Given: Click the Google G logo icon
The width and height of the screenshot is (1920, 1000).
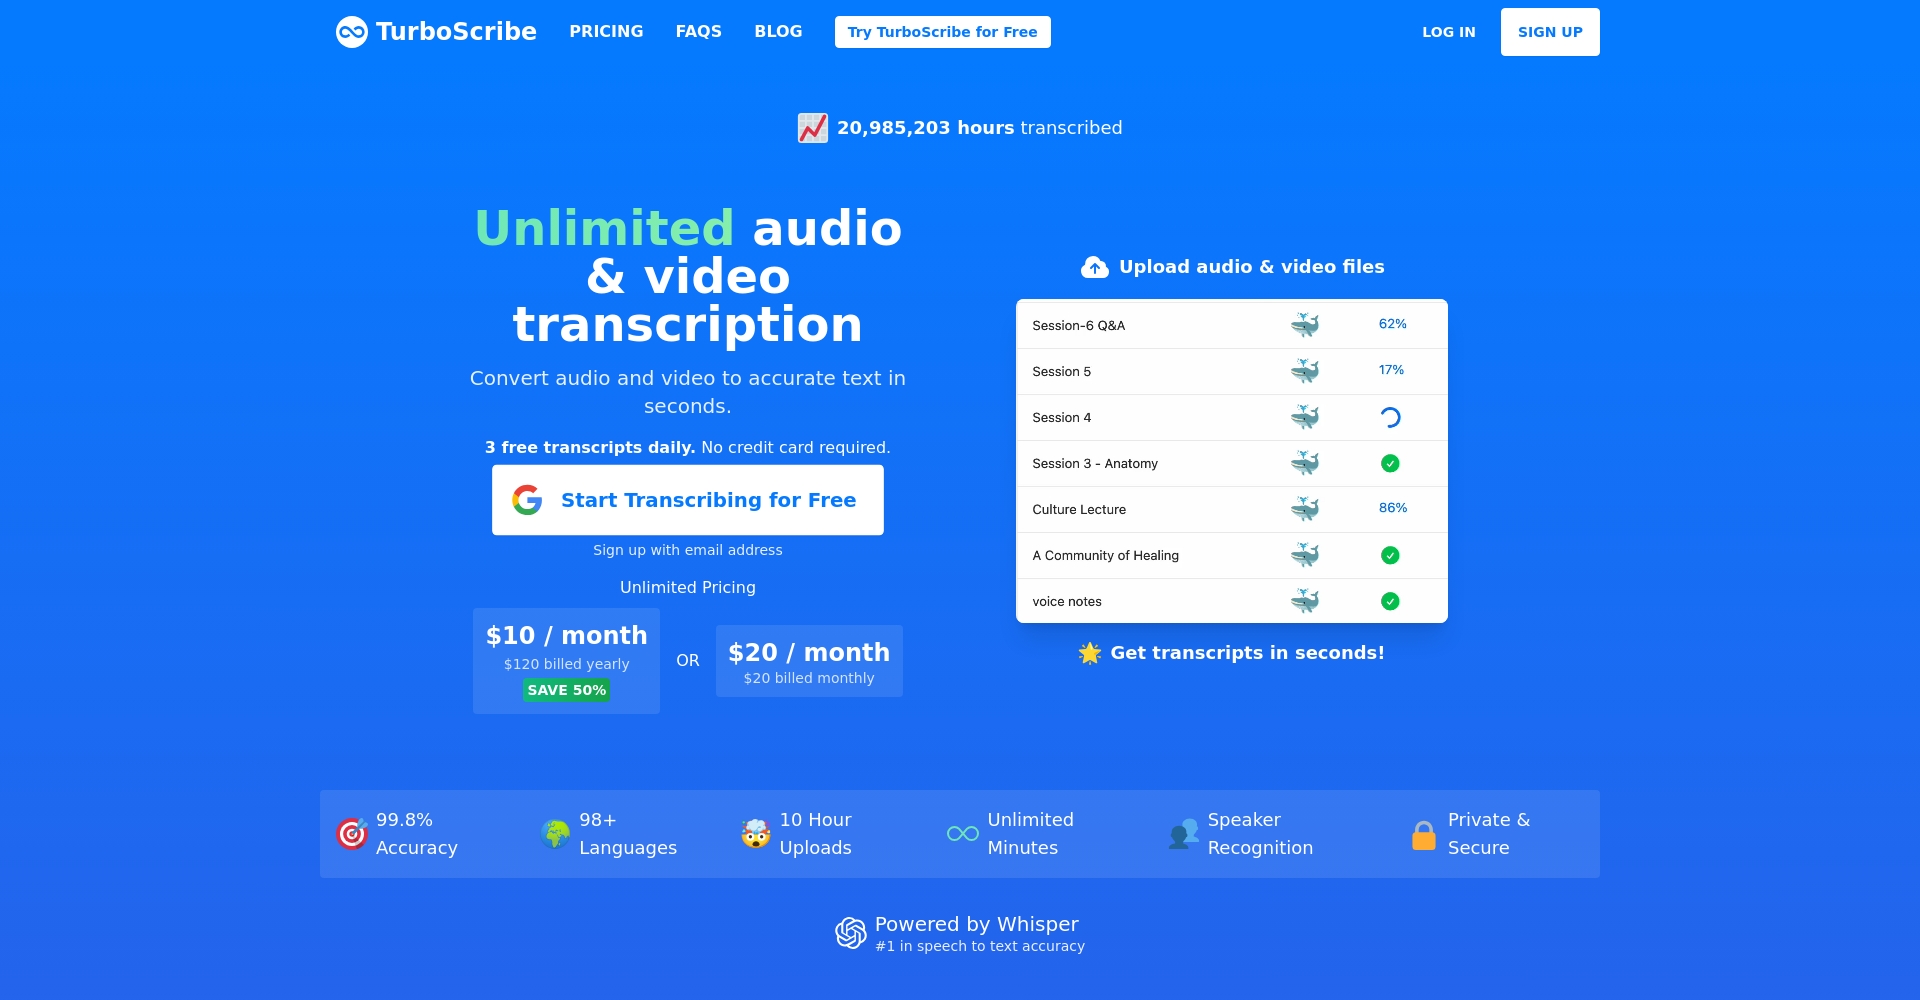Looking at the screenshot, I should 527,500.
